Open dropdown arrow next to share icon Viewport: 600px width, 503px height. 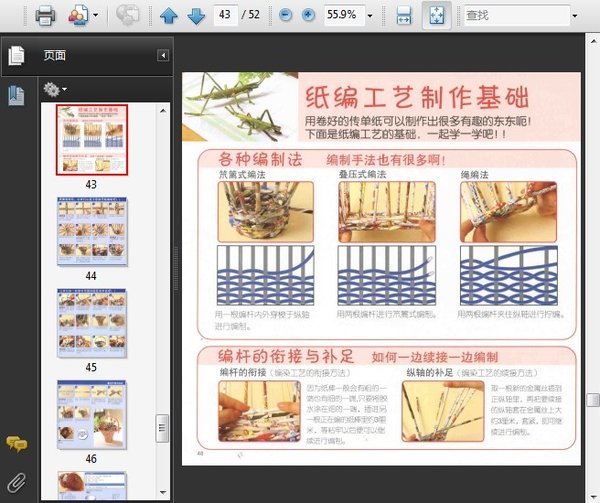pyautogui.click(x=96, y=16)
